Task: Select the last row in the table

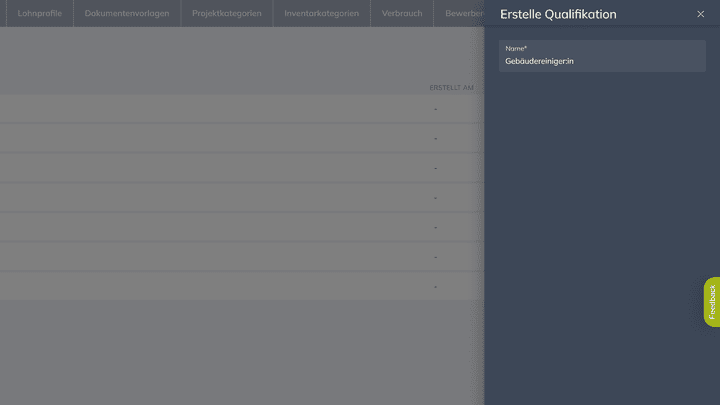Action: pos(240,287)
